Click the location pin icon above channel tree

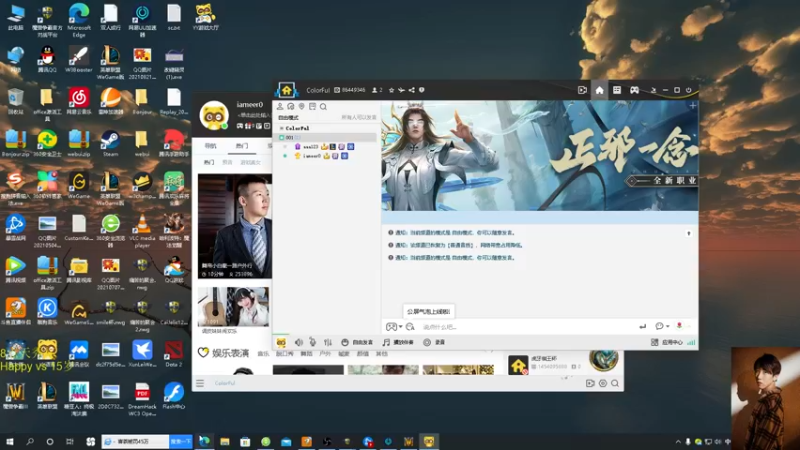302,107
